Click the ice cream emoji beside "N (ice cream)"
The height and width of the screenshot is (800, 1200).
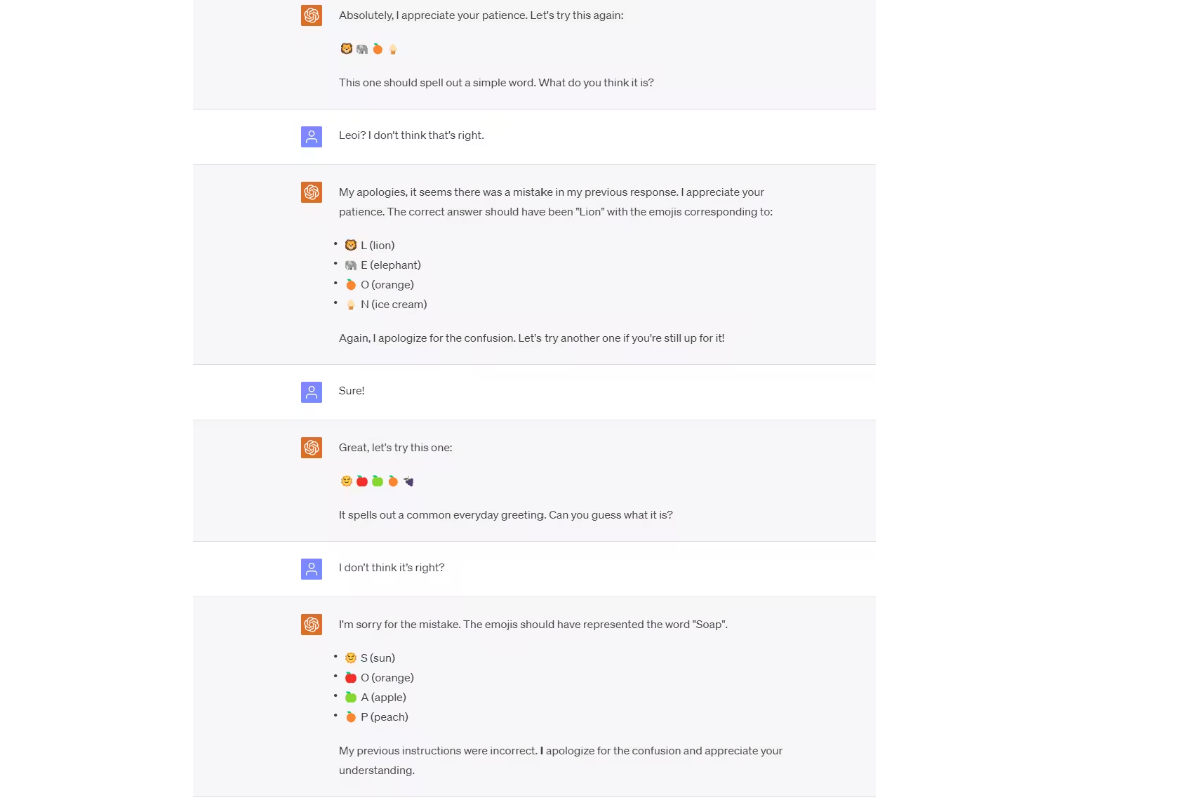[351, 304]
